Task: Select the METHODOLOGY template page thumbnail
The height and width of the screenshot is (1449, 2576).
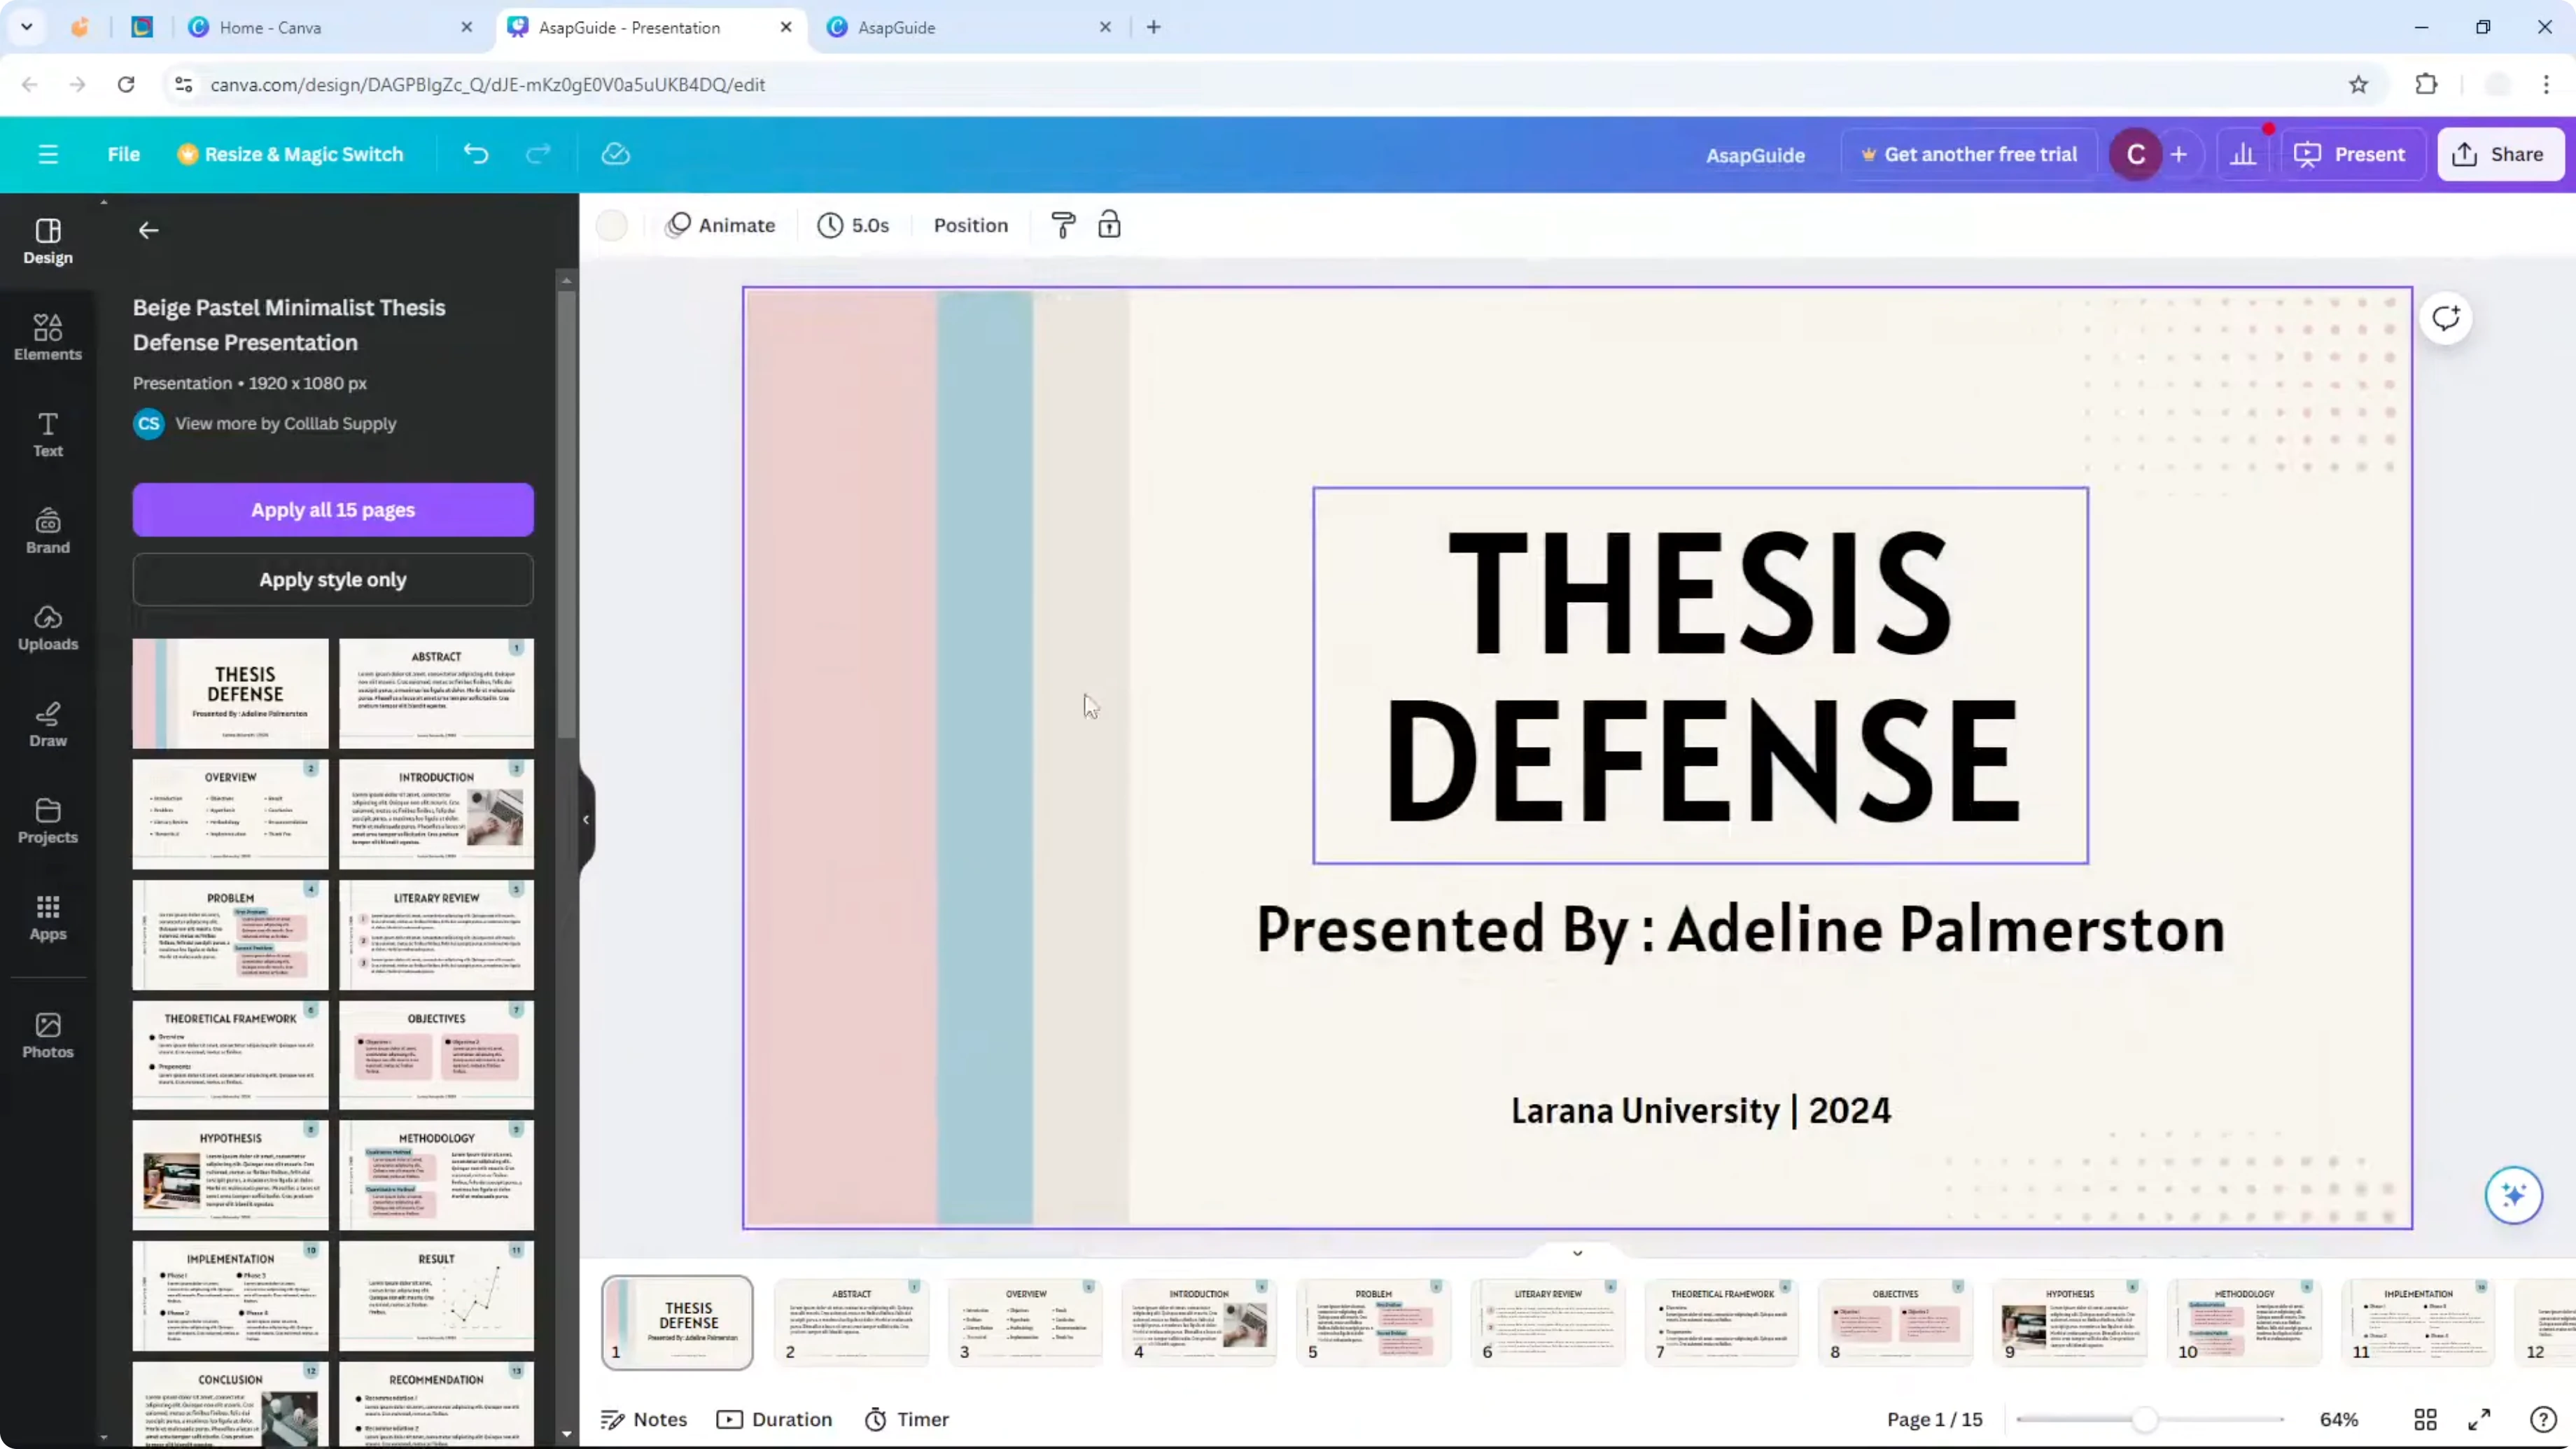Action: [x=436, y=1175]
